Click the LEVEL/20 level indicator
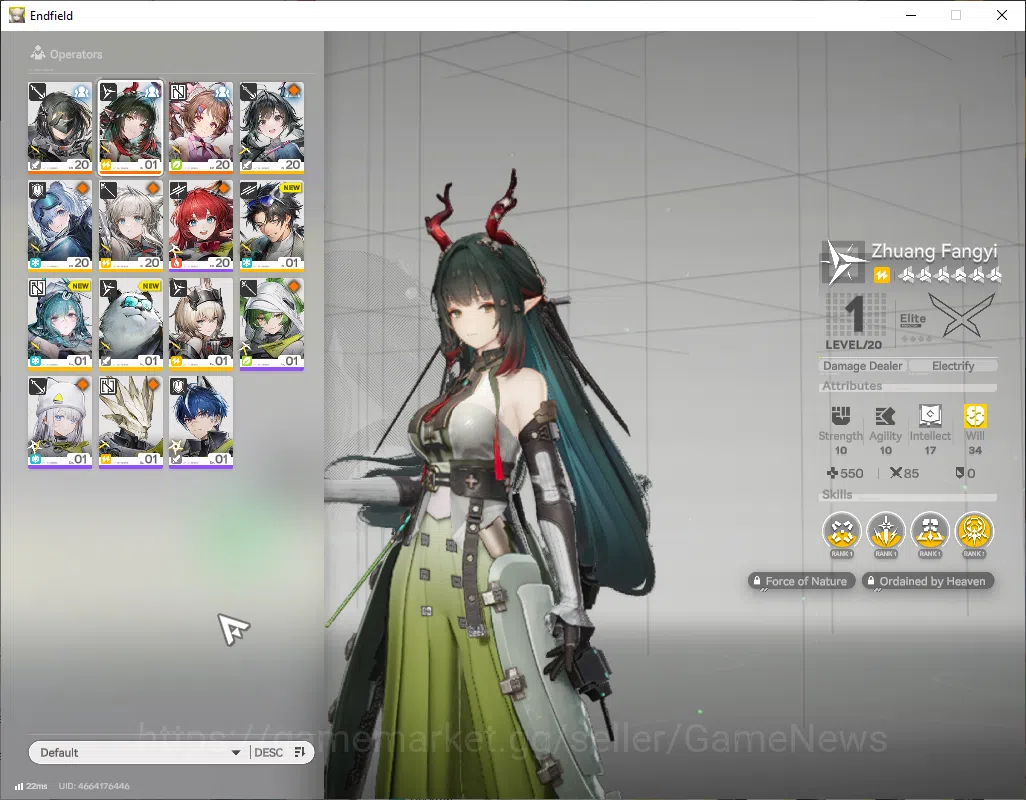Viewport: 1026px width, 800px height. [x=853, y=345]
